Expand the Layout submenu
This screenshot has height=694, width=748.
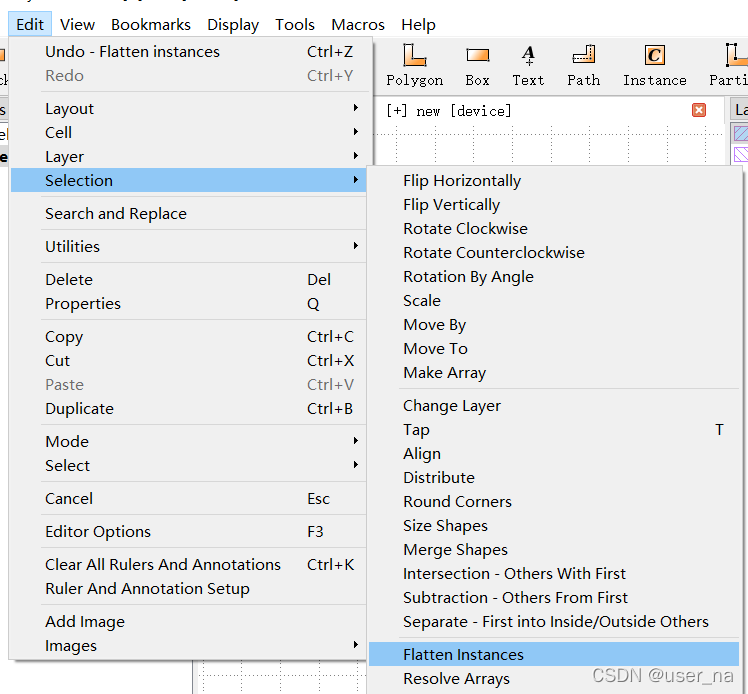coord(188,108)
